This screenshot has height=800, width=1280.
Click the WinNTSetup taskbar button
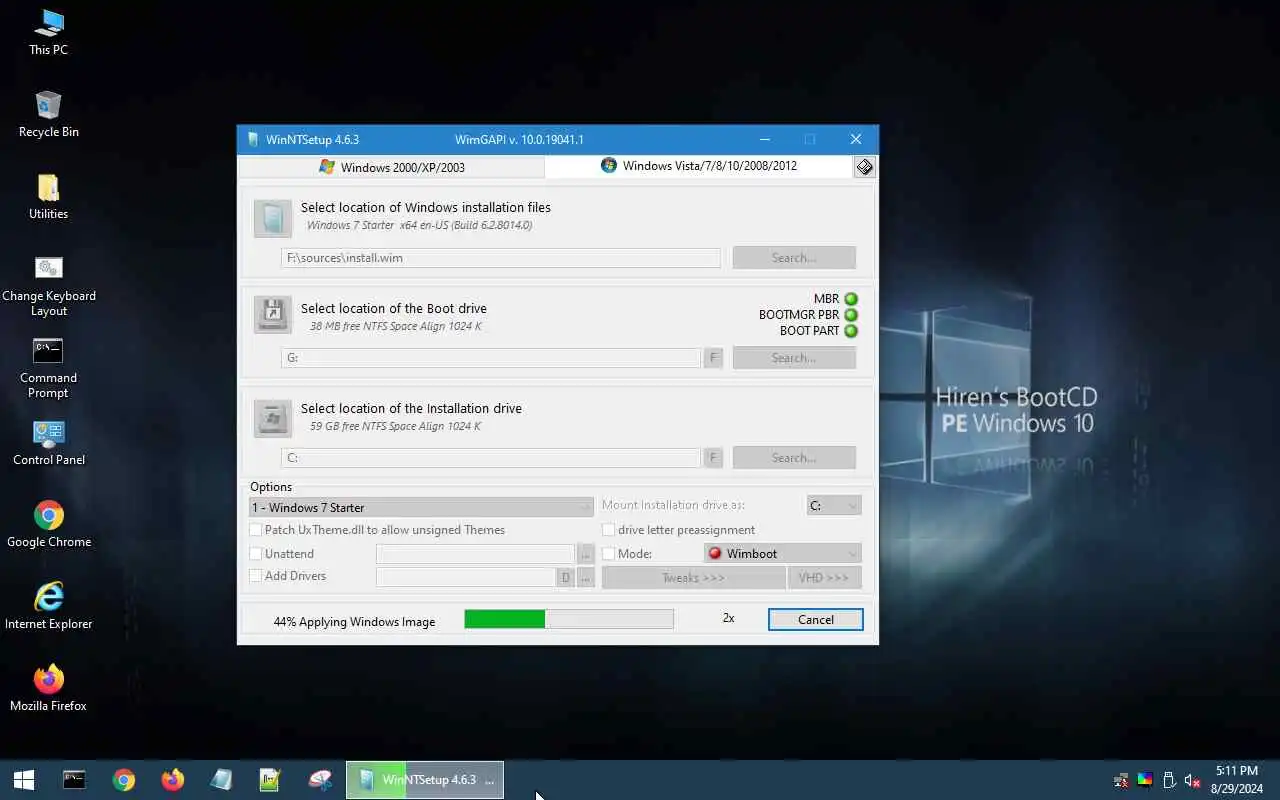click(425, 780)
